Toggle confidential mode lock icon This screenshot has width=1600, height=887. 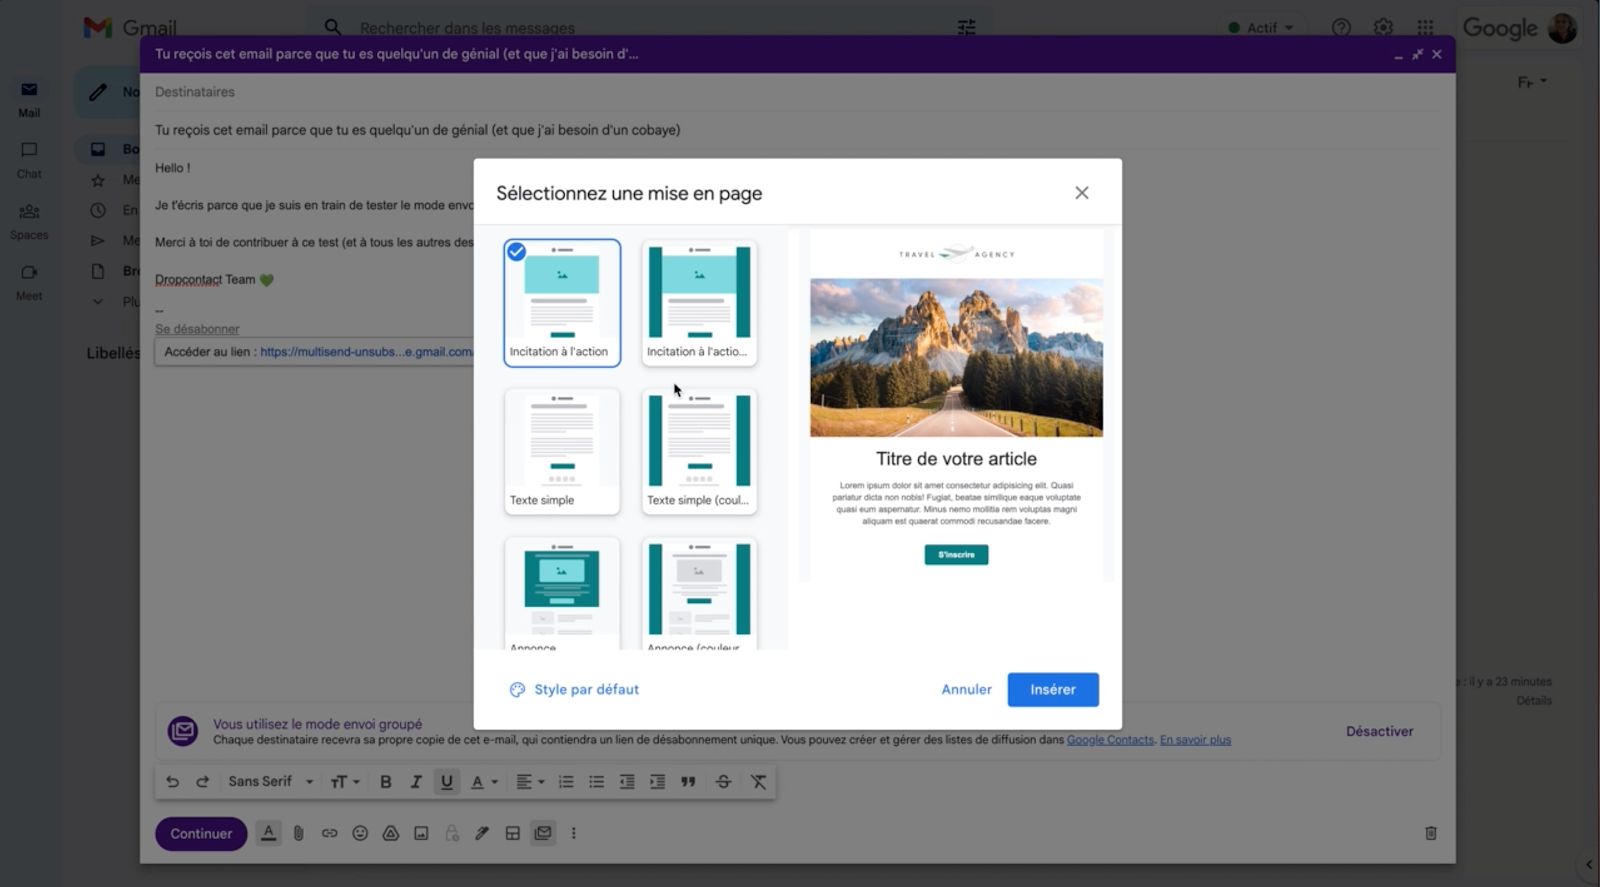point(452,833)
